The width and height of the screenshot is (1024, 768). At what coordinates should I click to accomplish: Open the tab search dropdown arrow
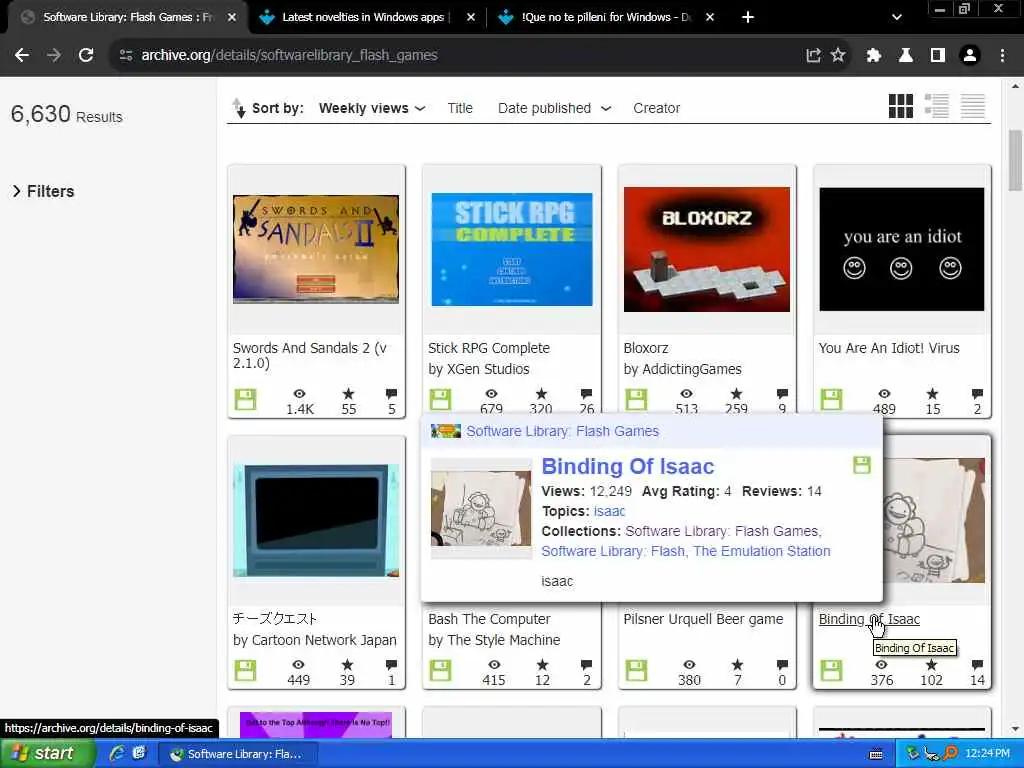(x=897, y=18)
